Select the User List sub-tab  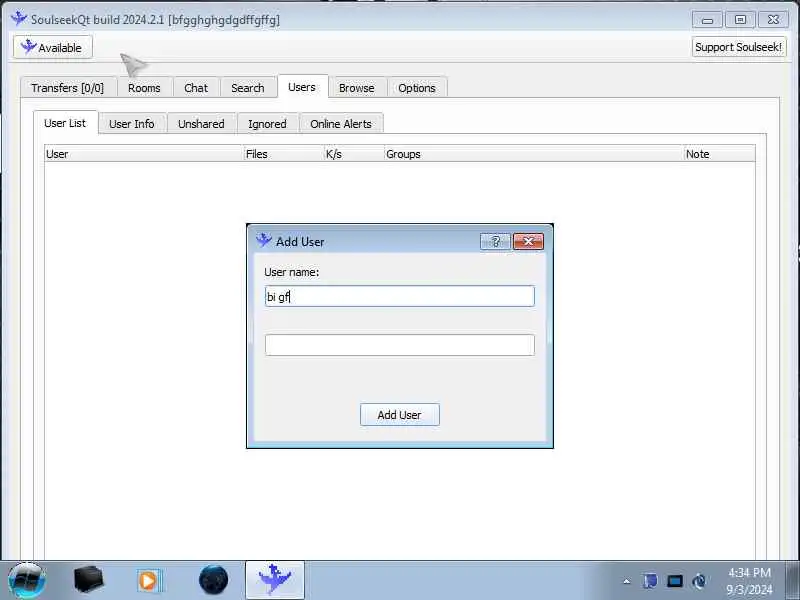click(65, 123)
